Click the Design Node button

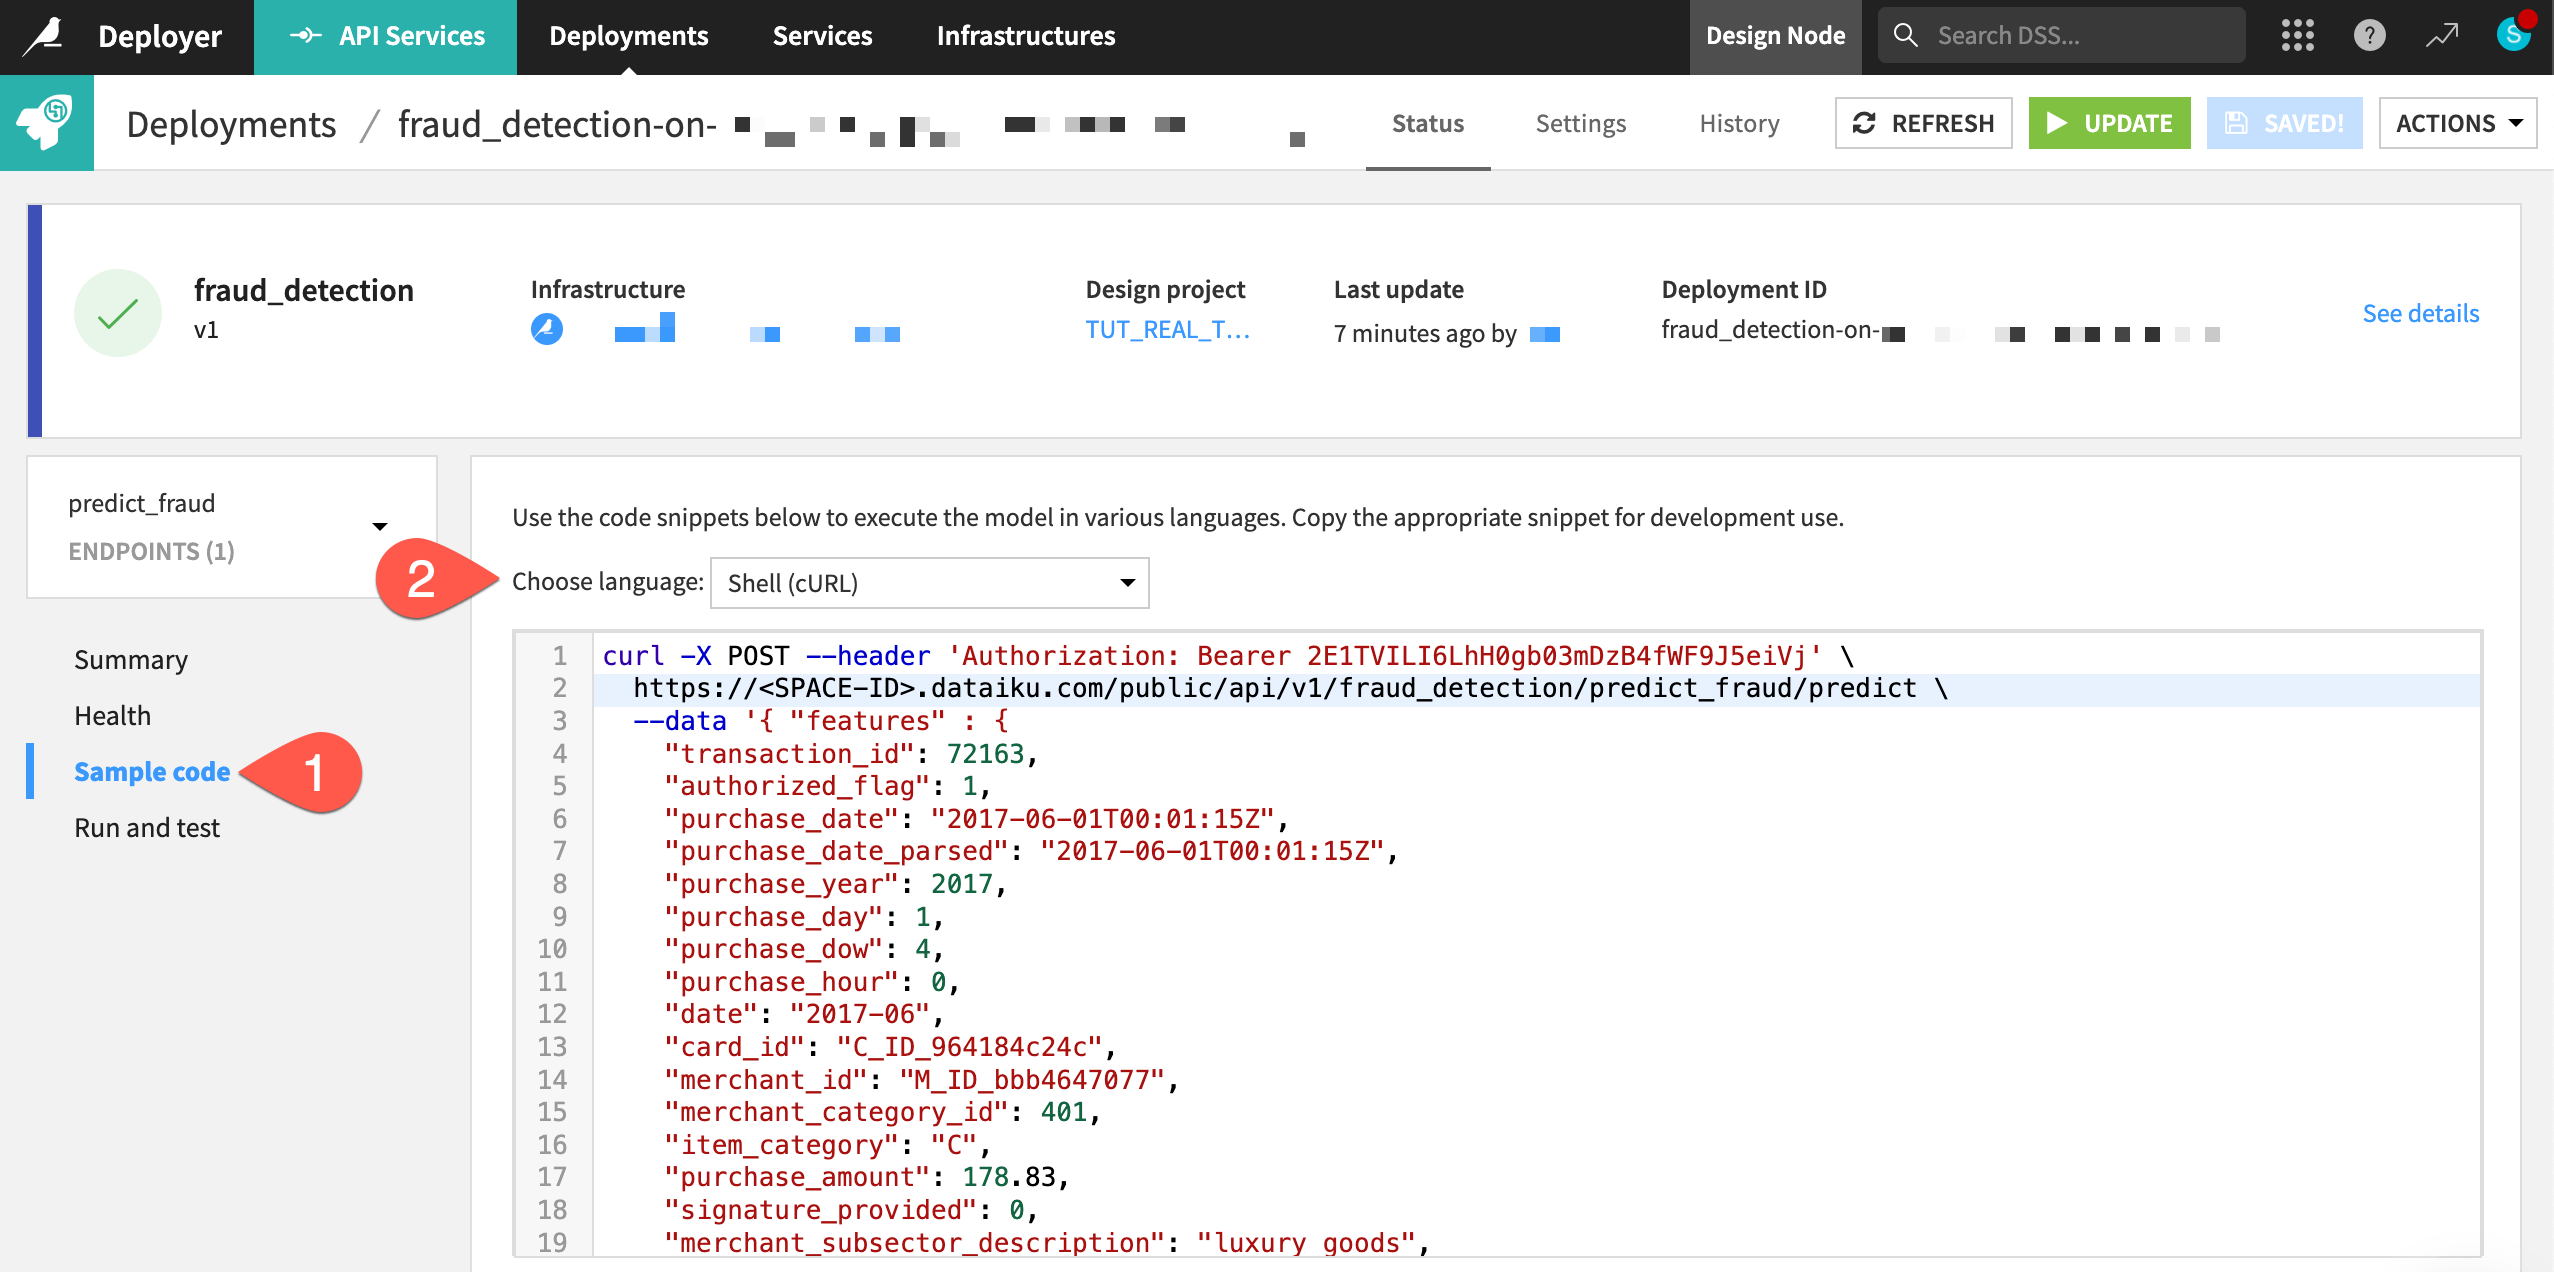(x=1775, y=36)
